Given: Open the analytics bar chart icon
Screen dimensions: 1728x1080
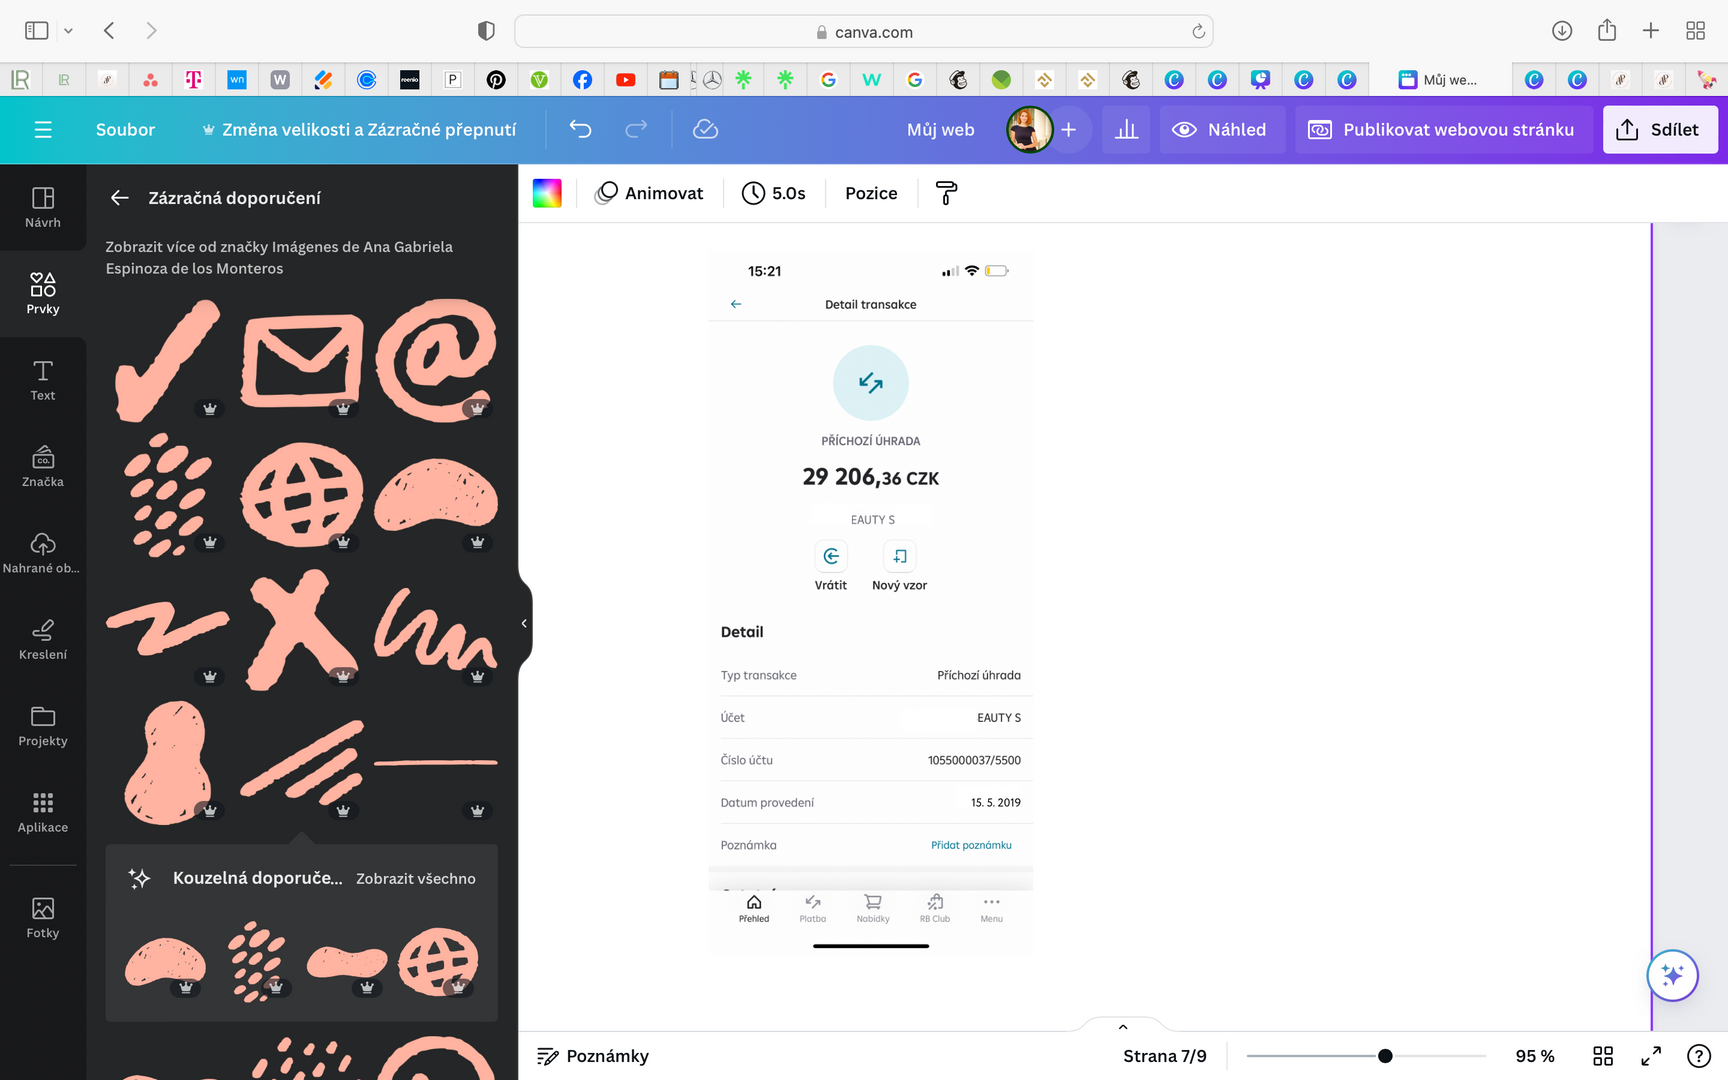Looking at the screenshot, I should coord(1127,129).
